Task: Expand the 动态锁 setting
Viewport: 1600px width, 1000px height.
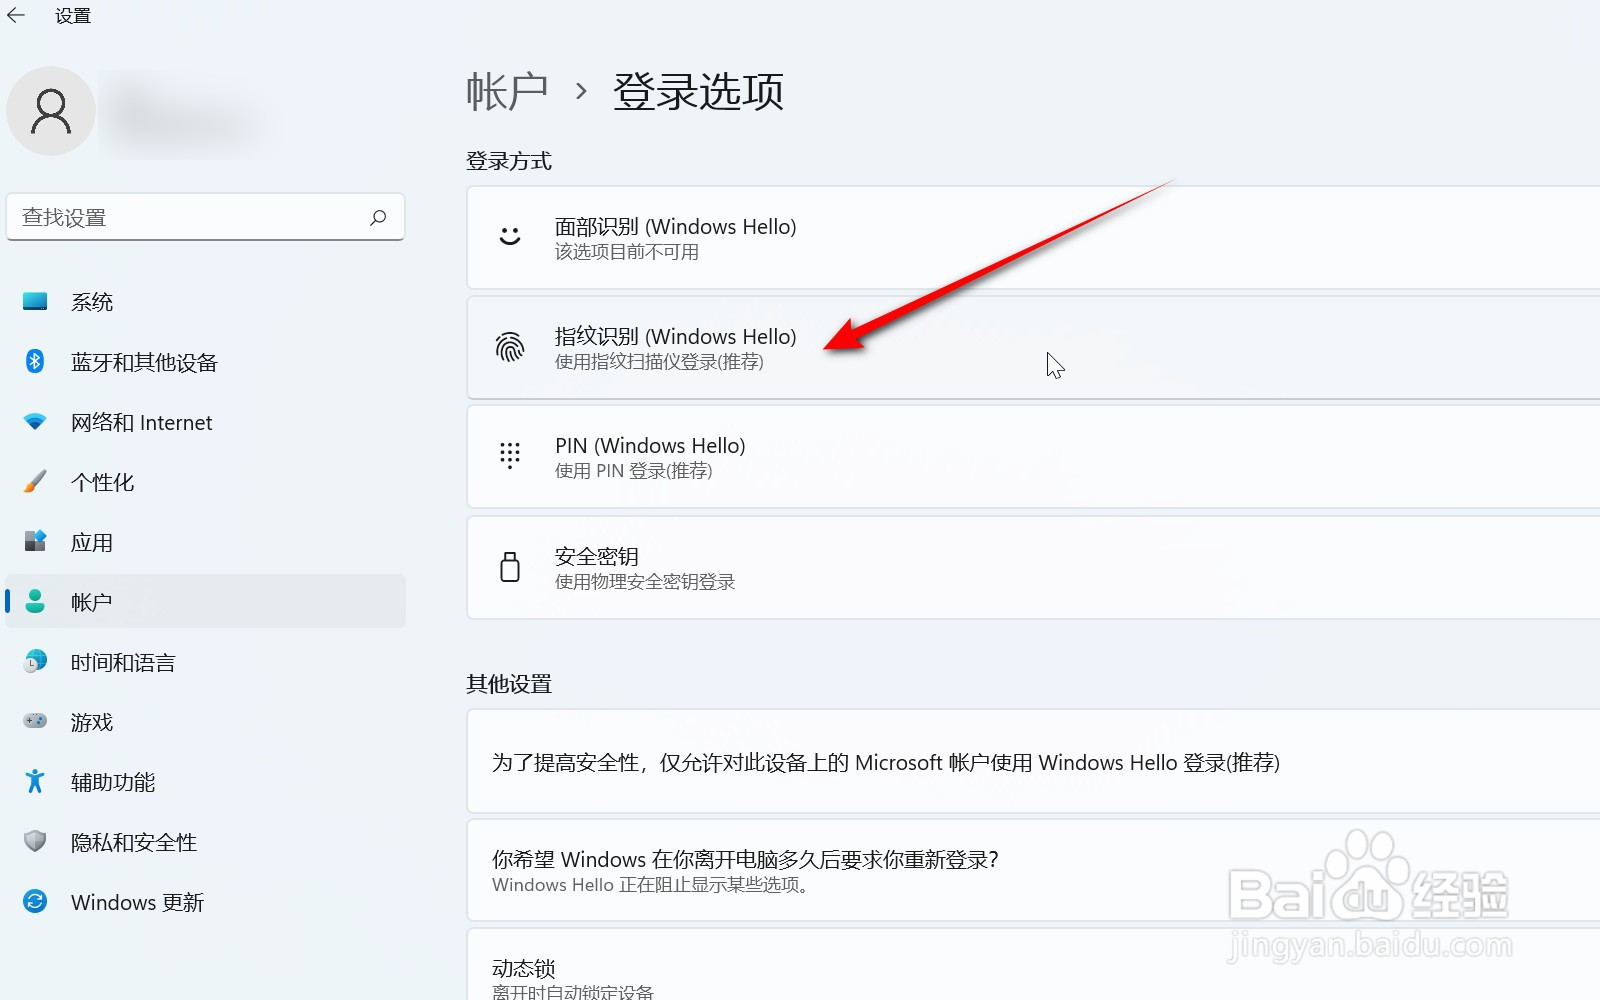Action: (x=1033, y=965)
